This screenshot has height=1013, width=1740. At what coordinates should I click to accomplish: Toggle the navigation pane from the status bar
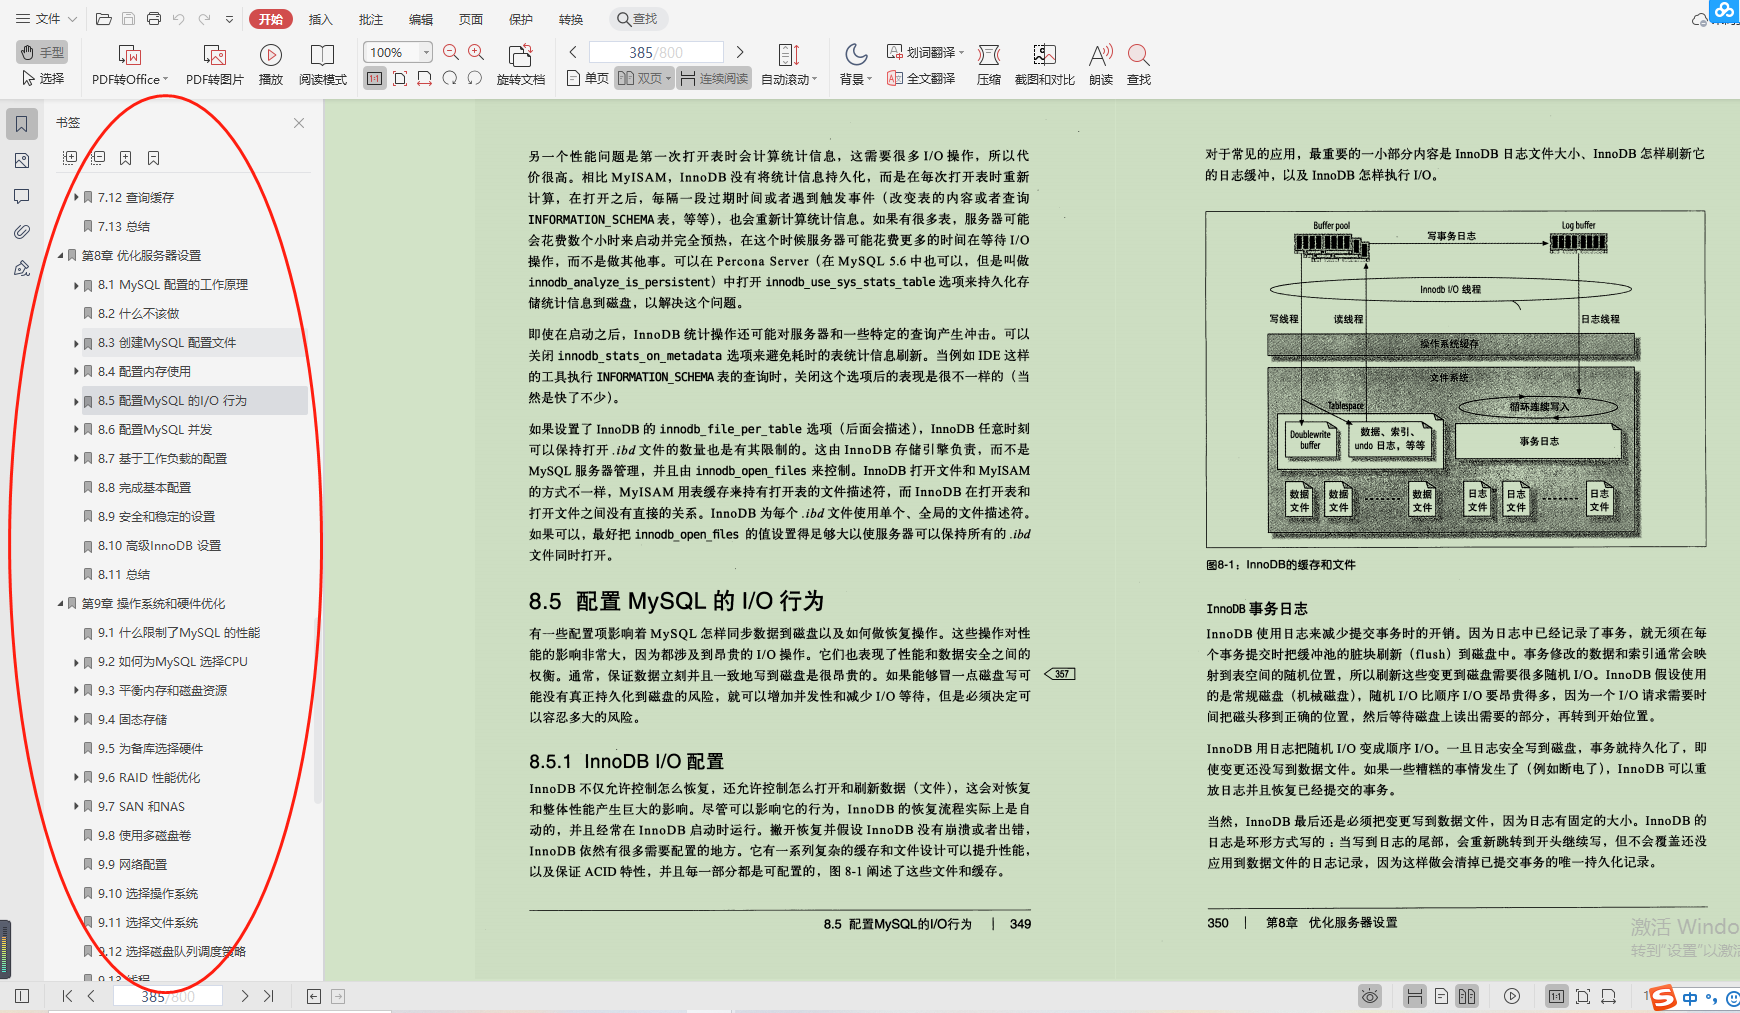coord(22,996)
